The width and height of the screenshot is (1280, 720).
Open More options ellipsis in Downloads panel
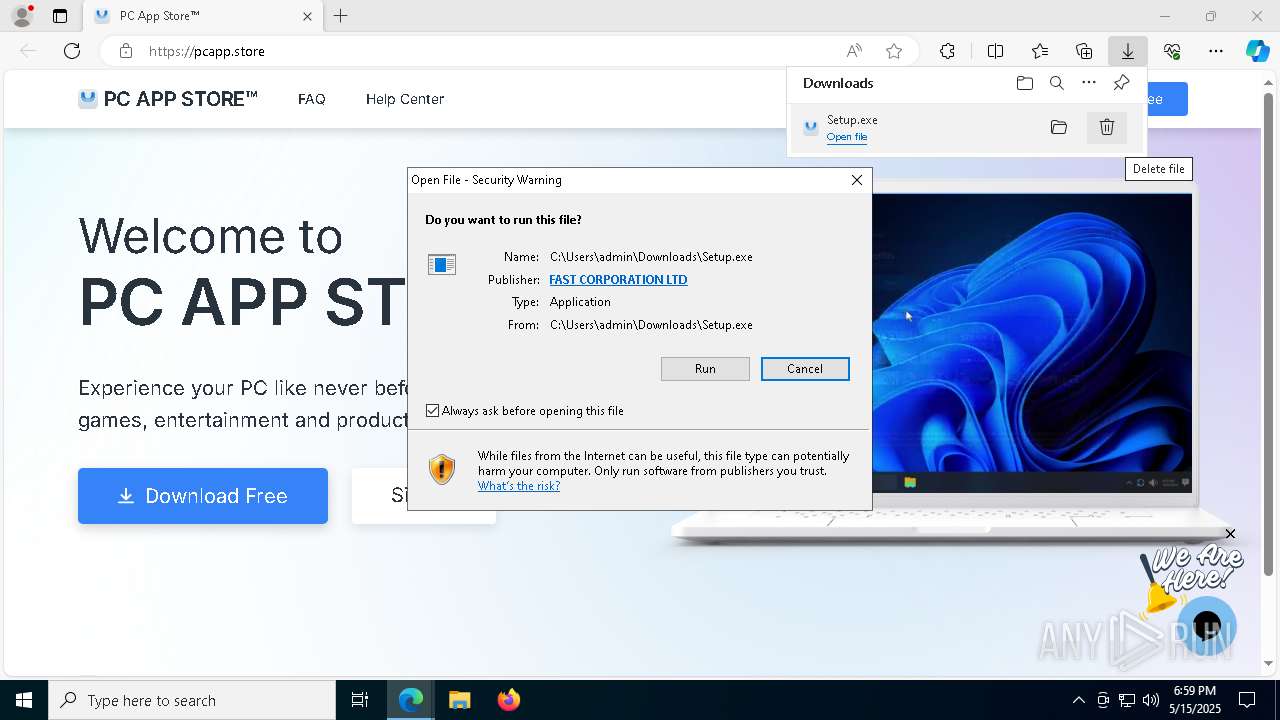tap(1089, 83)
